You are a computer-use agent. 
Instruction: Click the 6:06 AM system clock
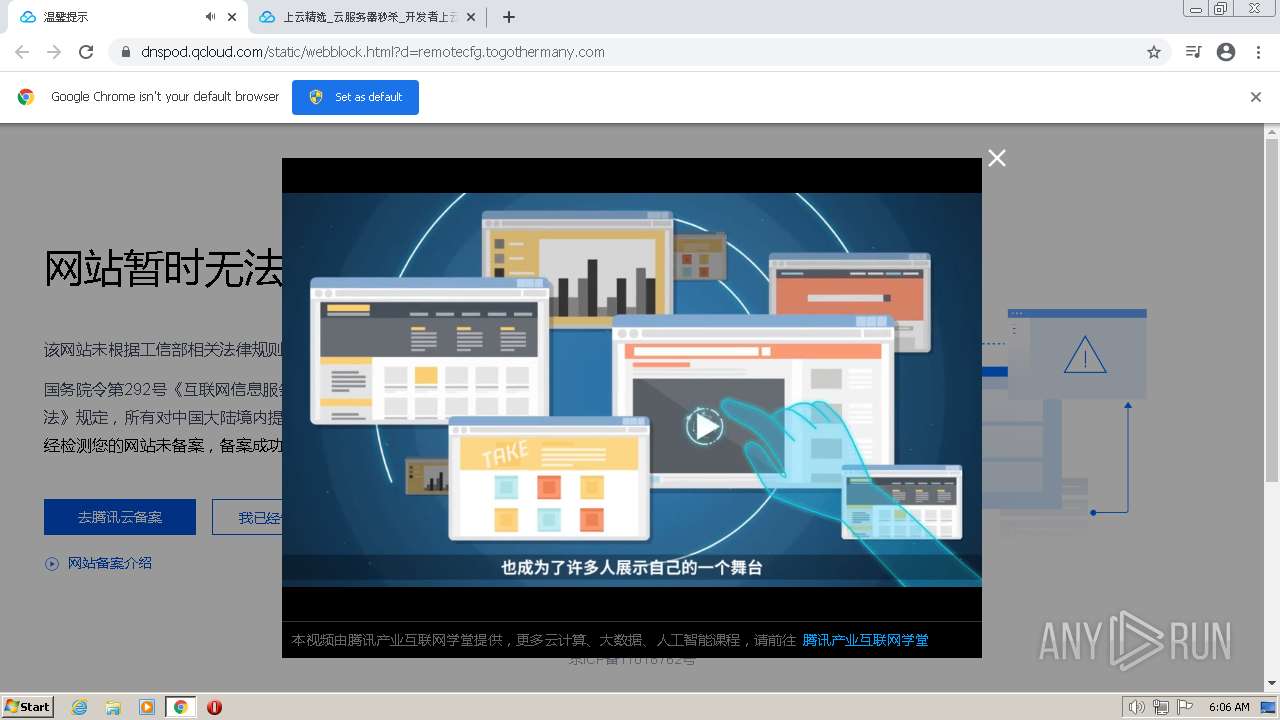tap(1229, 707)
